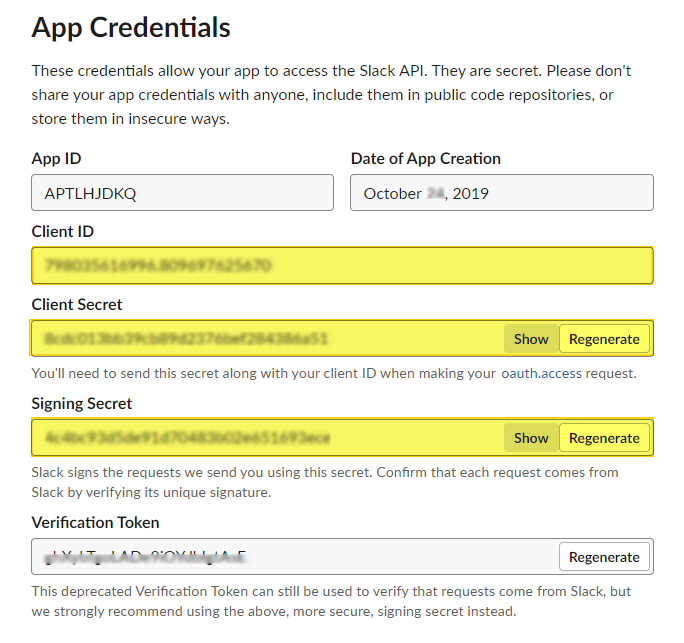Click the App Credentials heading
The height and width of the screenshot is (643, 684).
(131, 27)
